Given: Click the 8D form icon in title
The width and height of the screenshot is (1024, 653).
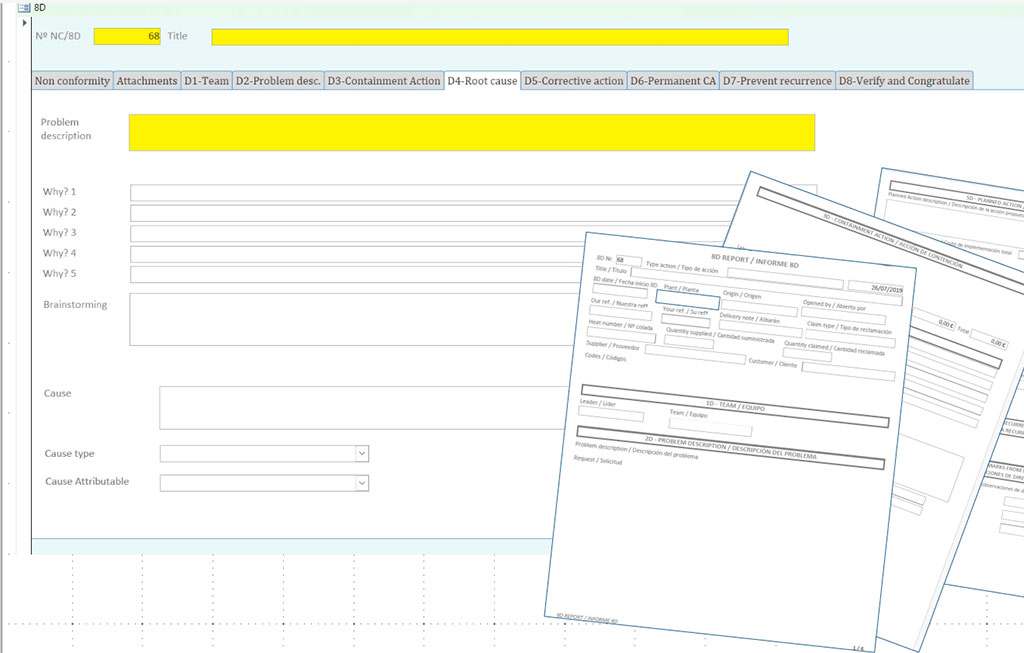Looking at the screenshot, I should click(24, 7).
